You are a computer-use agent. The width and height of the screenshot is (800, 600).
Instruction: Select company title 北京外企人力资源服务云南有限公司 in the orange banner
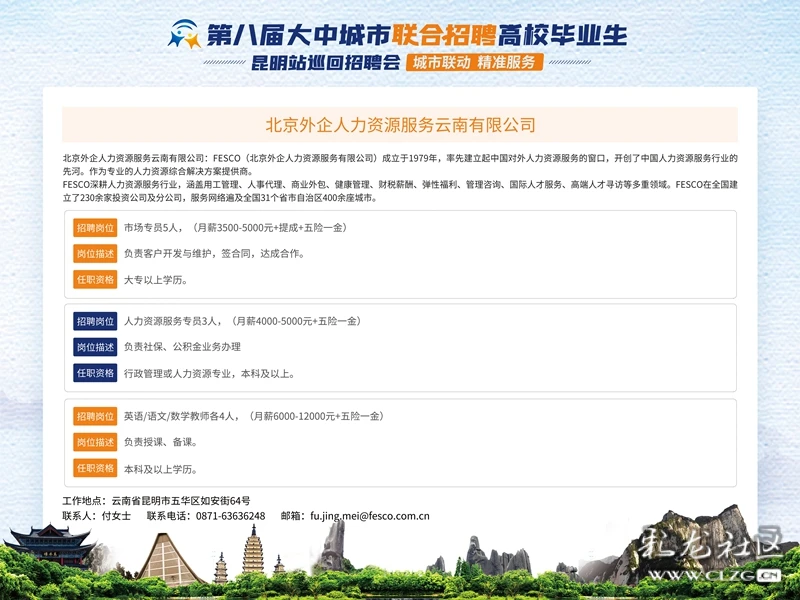400,125
